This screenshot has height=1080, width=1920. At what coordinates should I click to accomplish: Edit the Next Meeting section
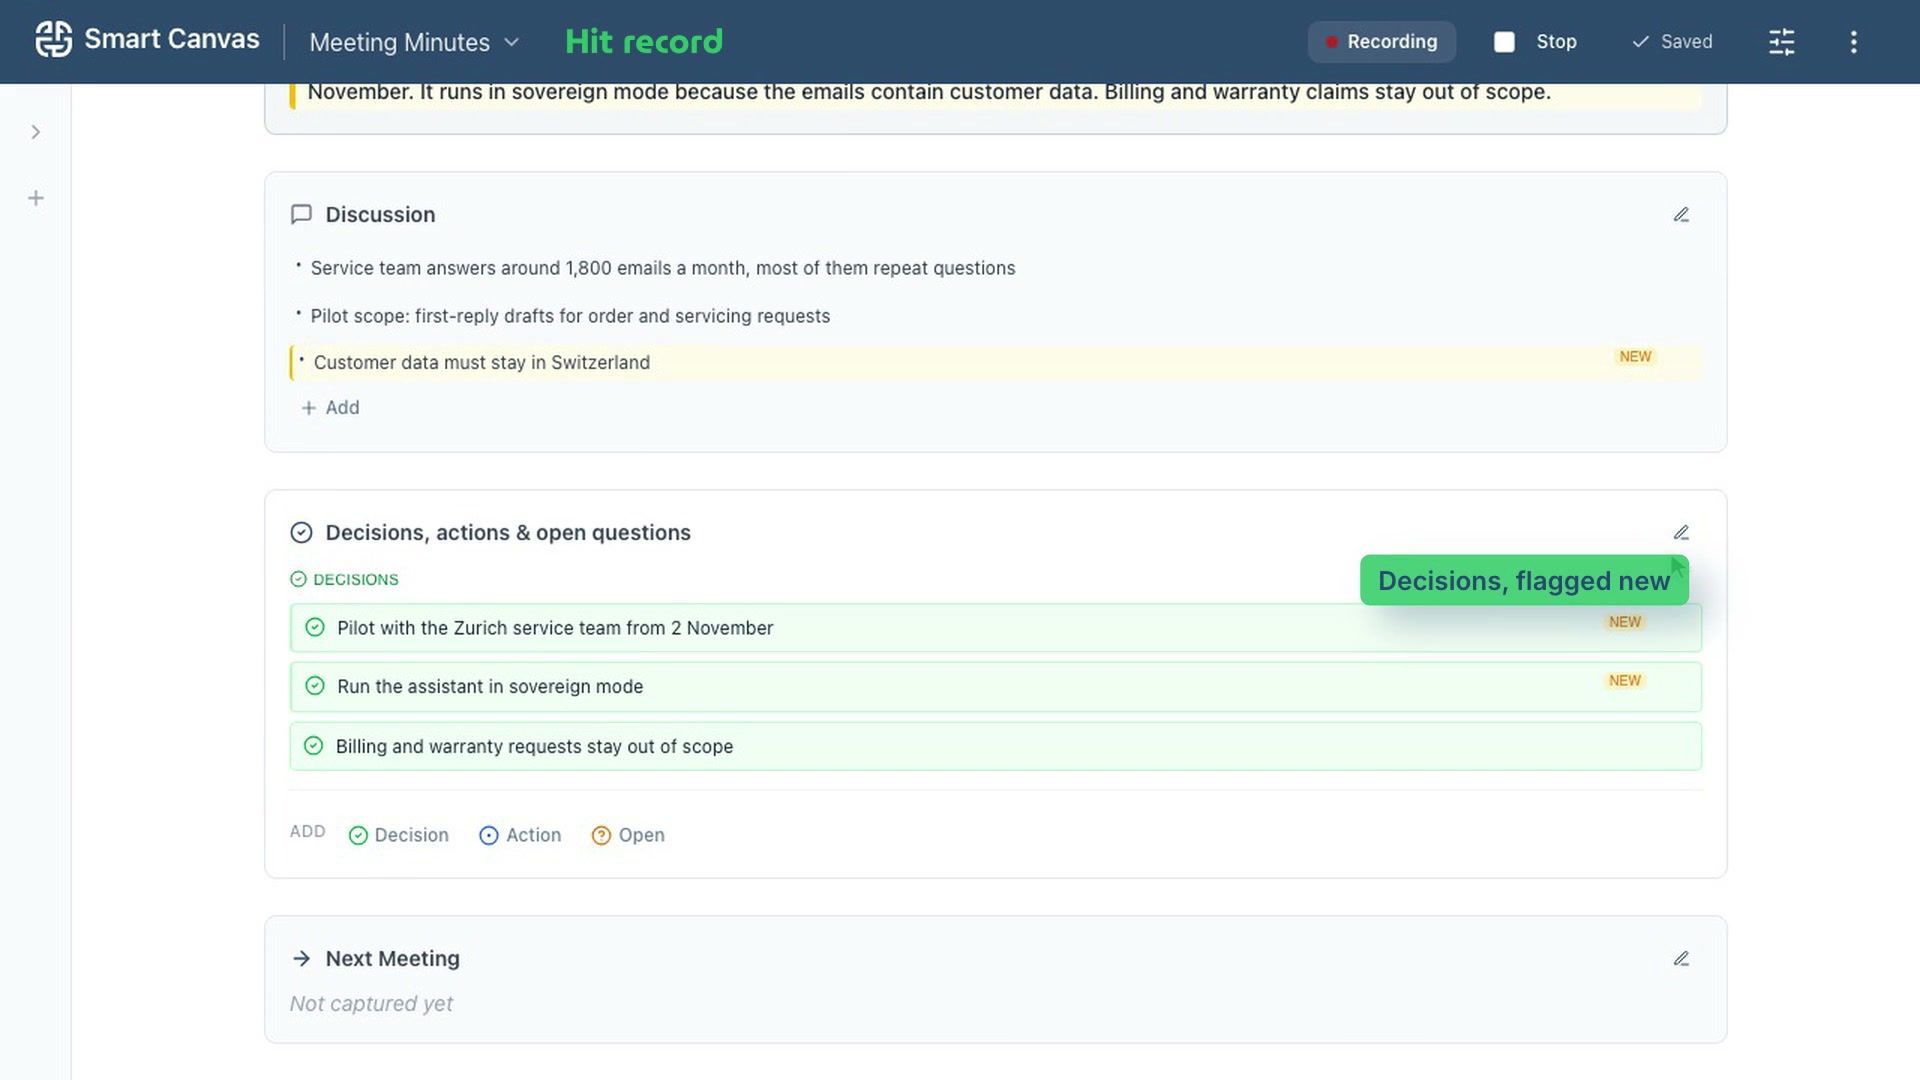(x=1681, y=959)
